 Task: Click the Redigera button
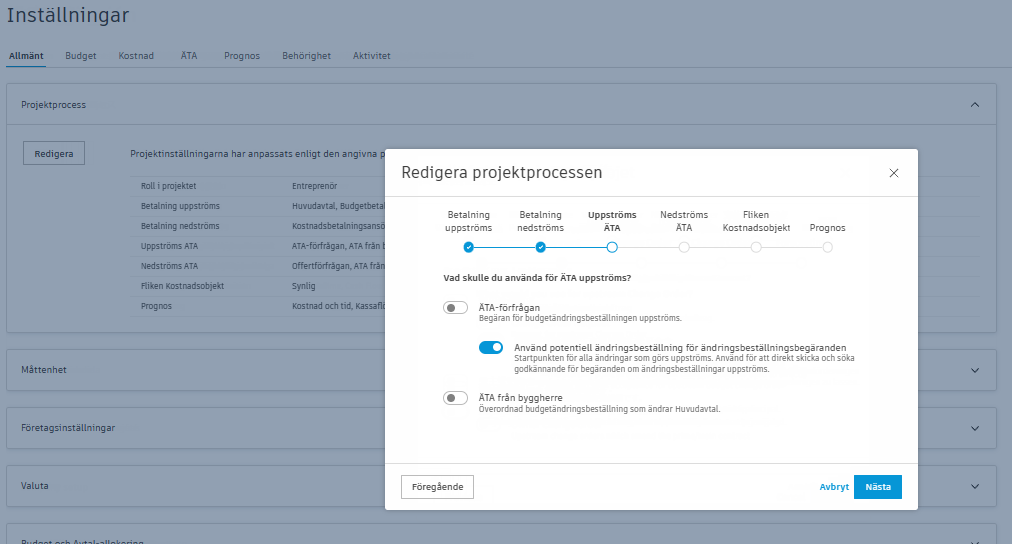click(x=54, y=154)
